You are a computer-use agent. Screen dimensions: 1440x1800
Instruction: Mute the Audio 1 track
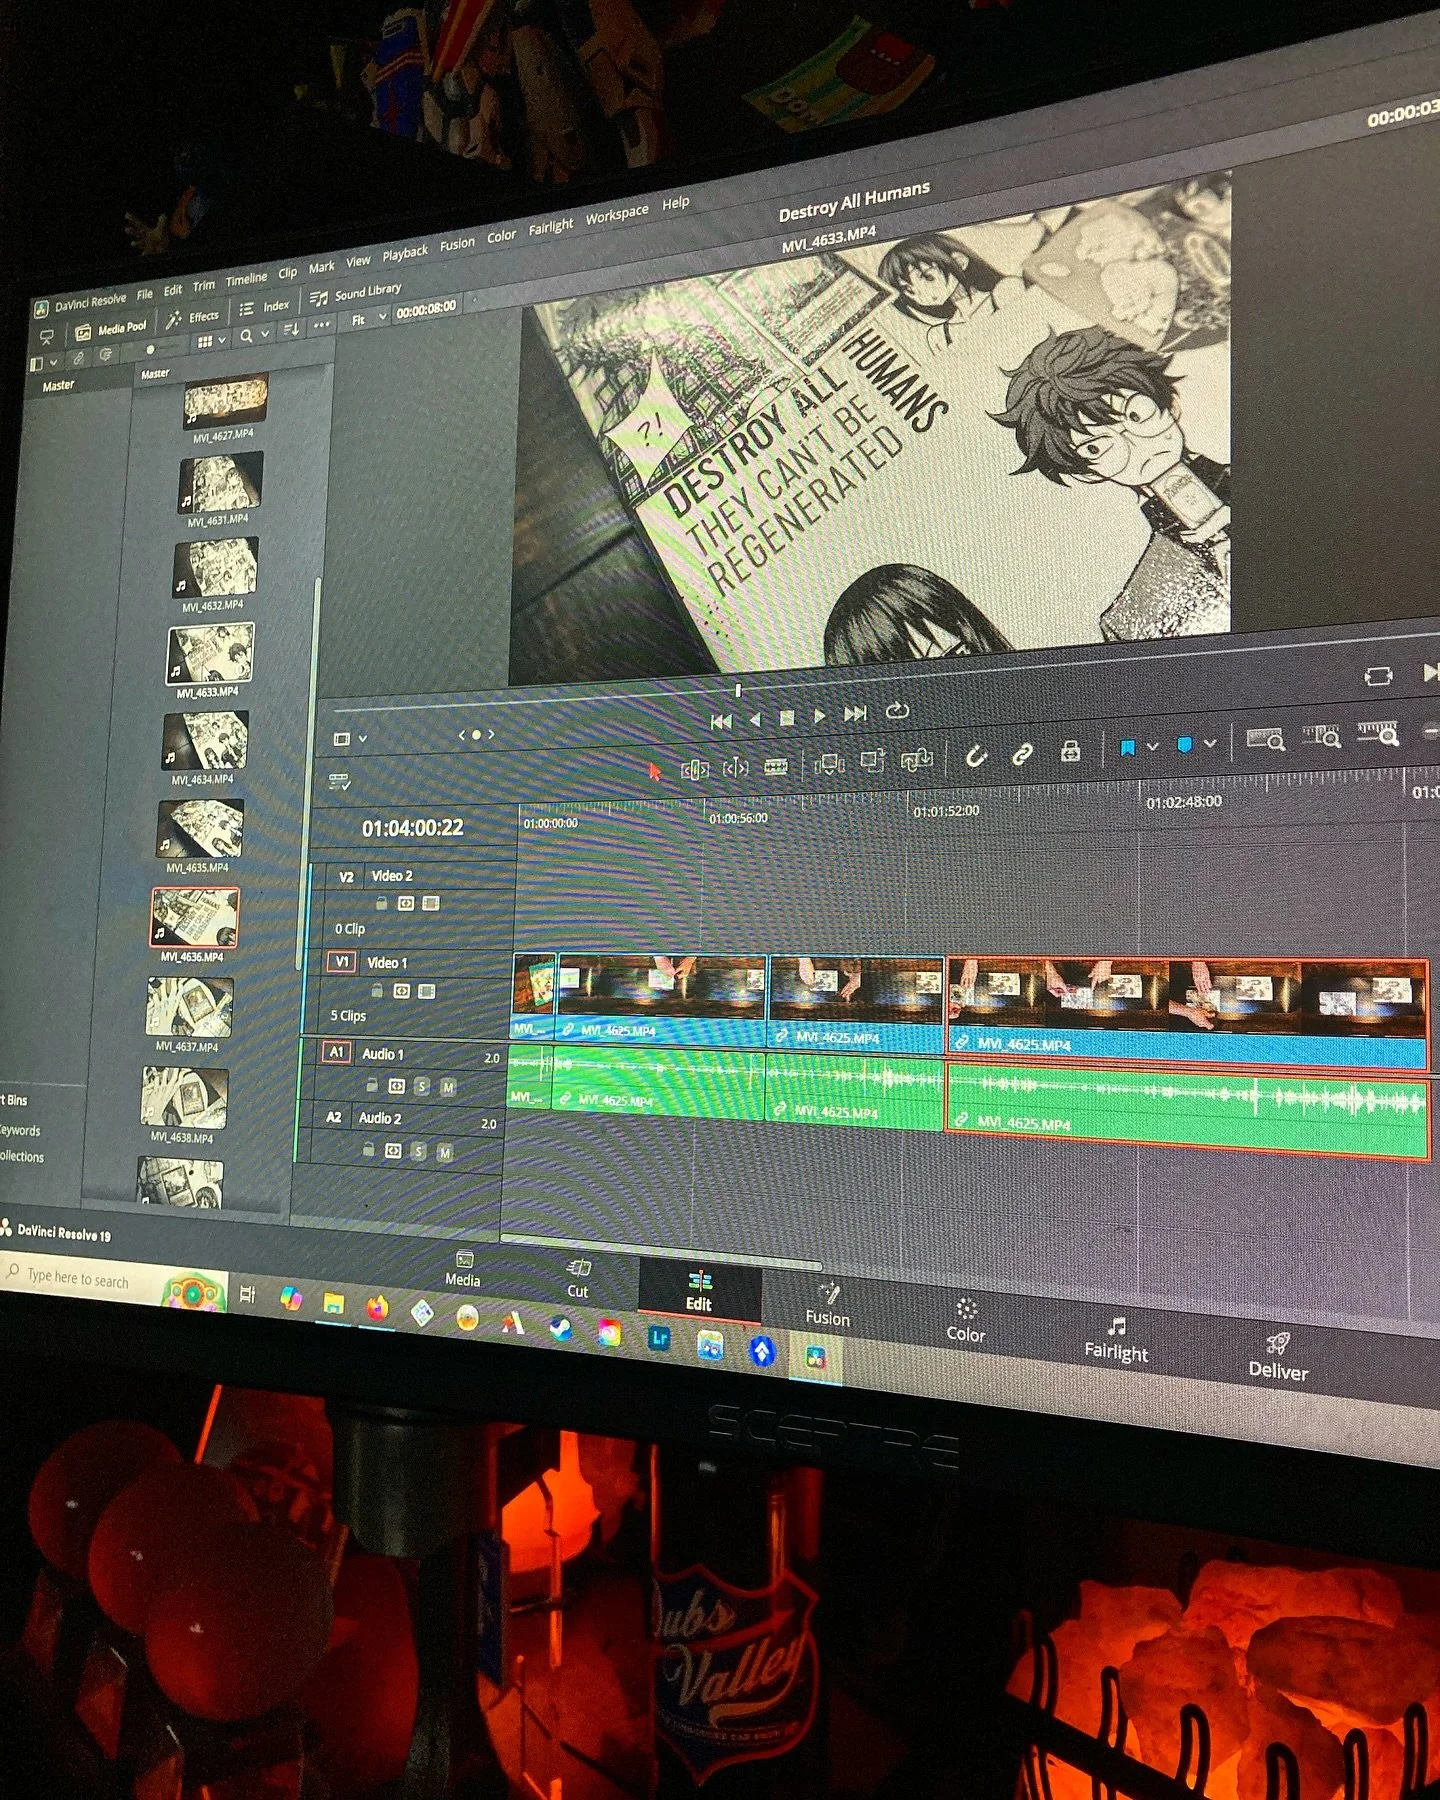pos(448,1087)
